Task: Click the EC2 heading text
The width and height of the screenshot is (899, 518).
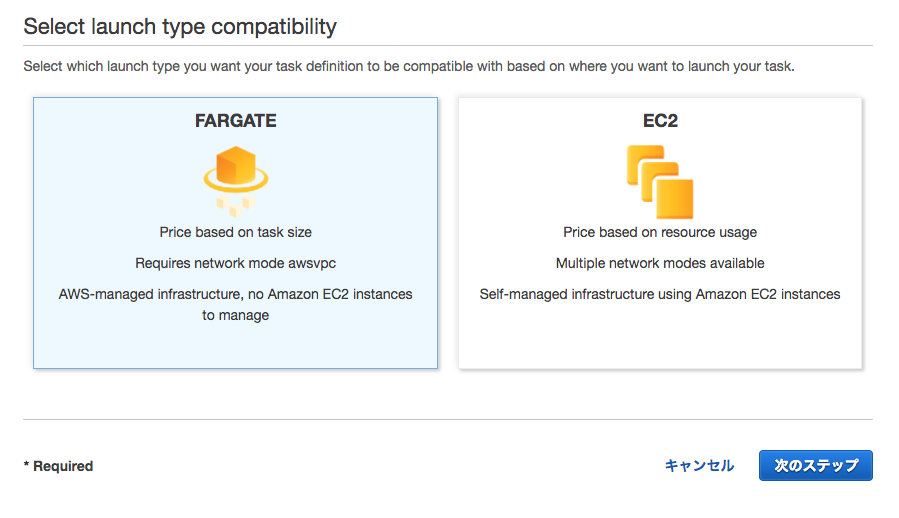Action: (660, 120)
